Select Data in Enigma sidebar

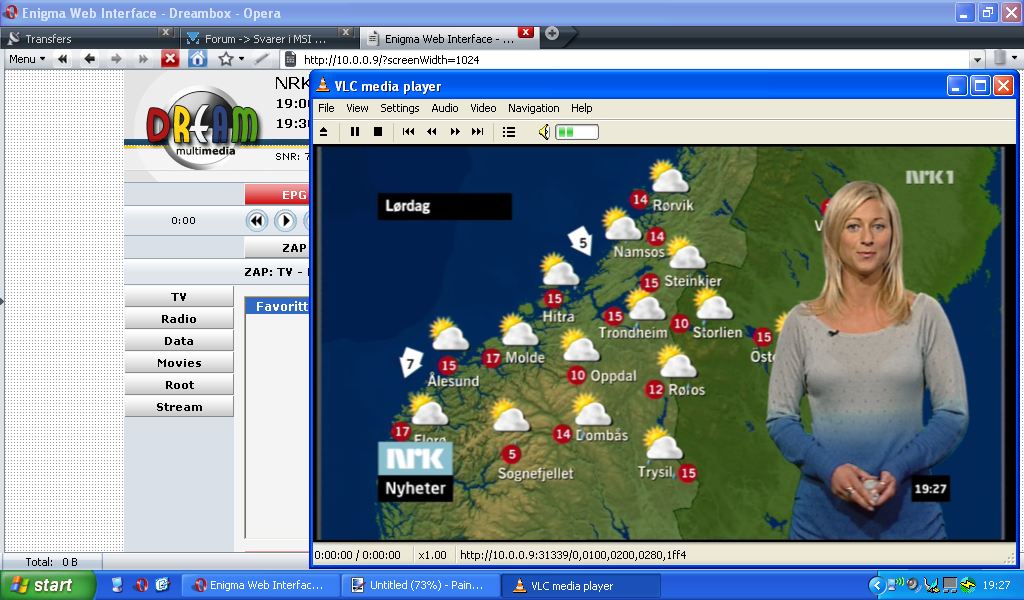179,341
